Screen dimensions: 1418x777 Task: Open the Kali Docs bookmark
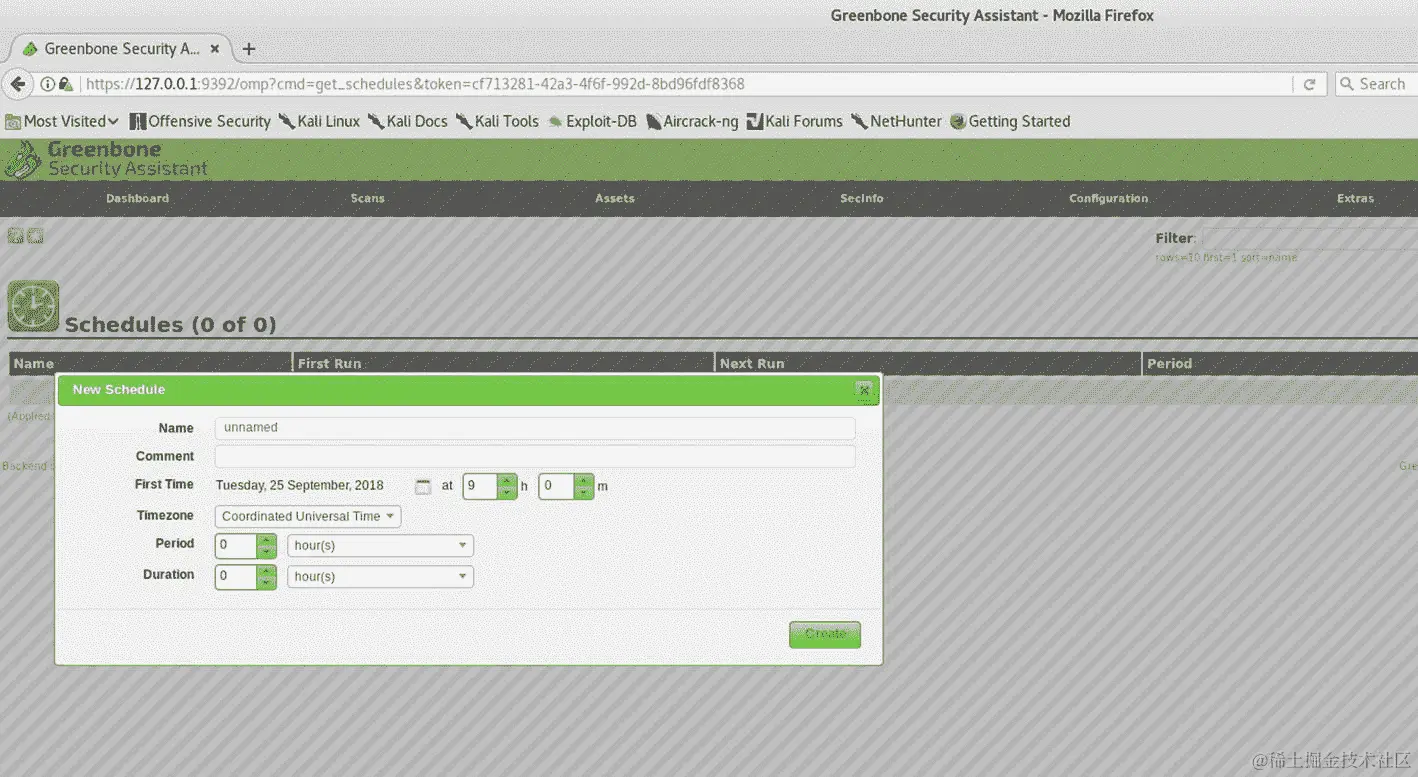click(x=408, y=122)
